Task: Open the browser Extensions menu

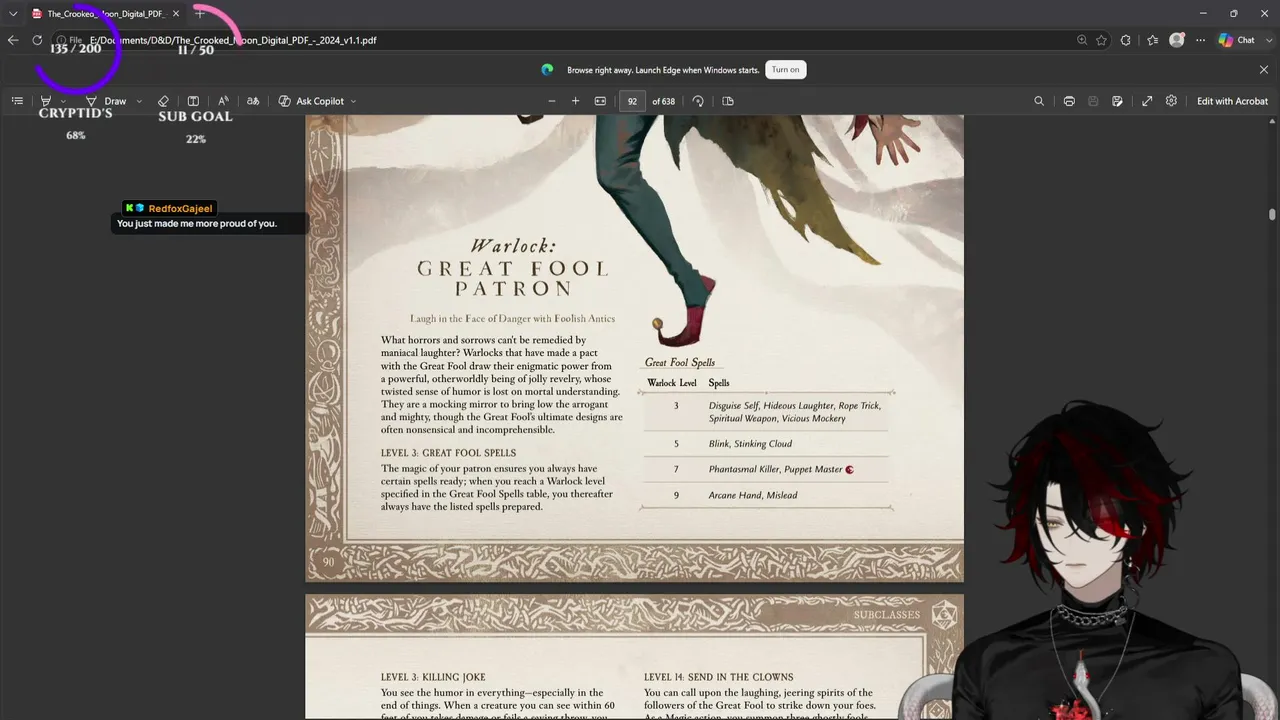Action: tap(1126, 40)
